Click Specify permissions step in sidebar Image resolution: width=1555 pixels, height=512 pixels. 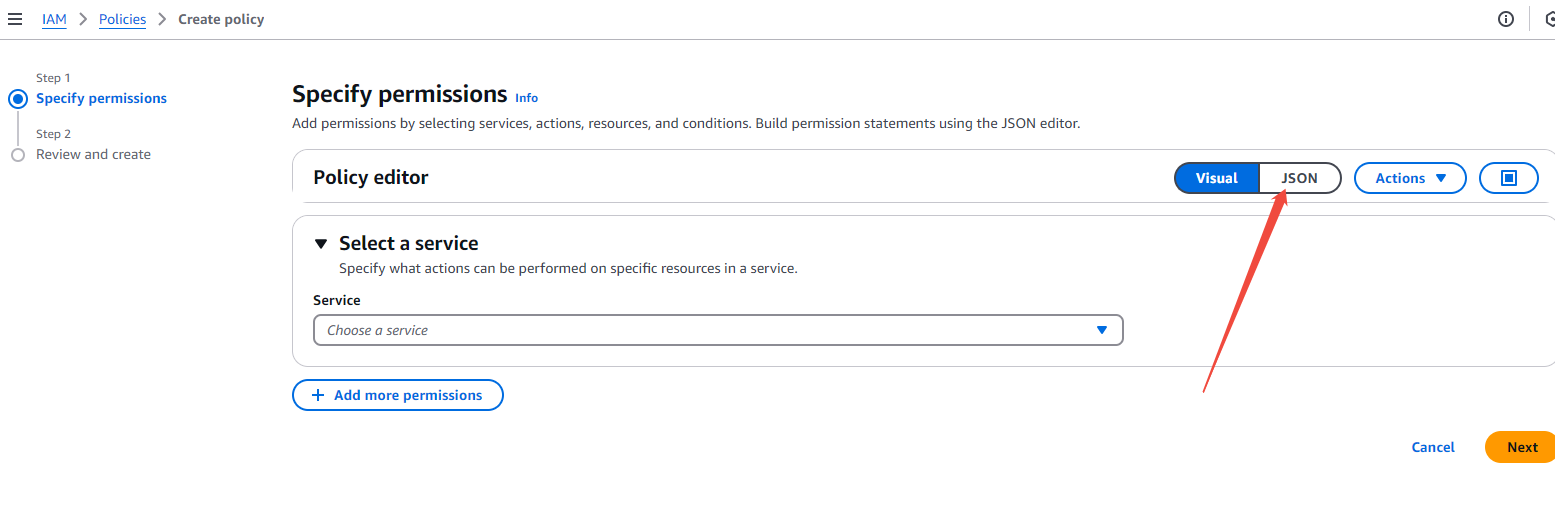click(101, 98)
